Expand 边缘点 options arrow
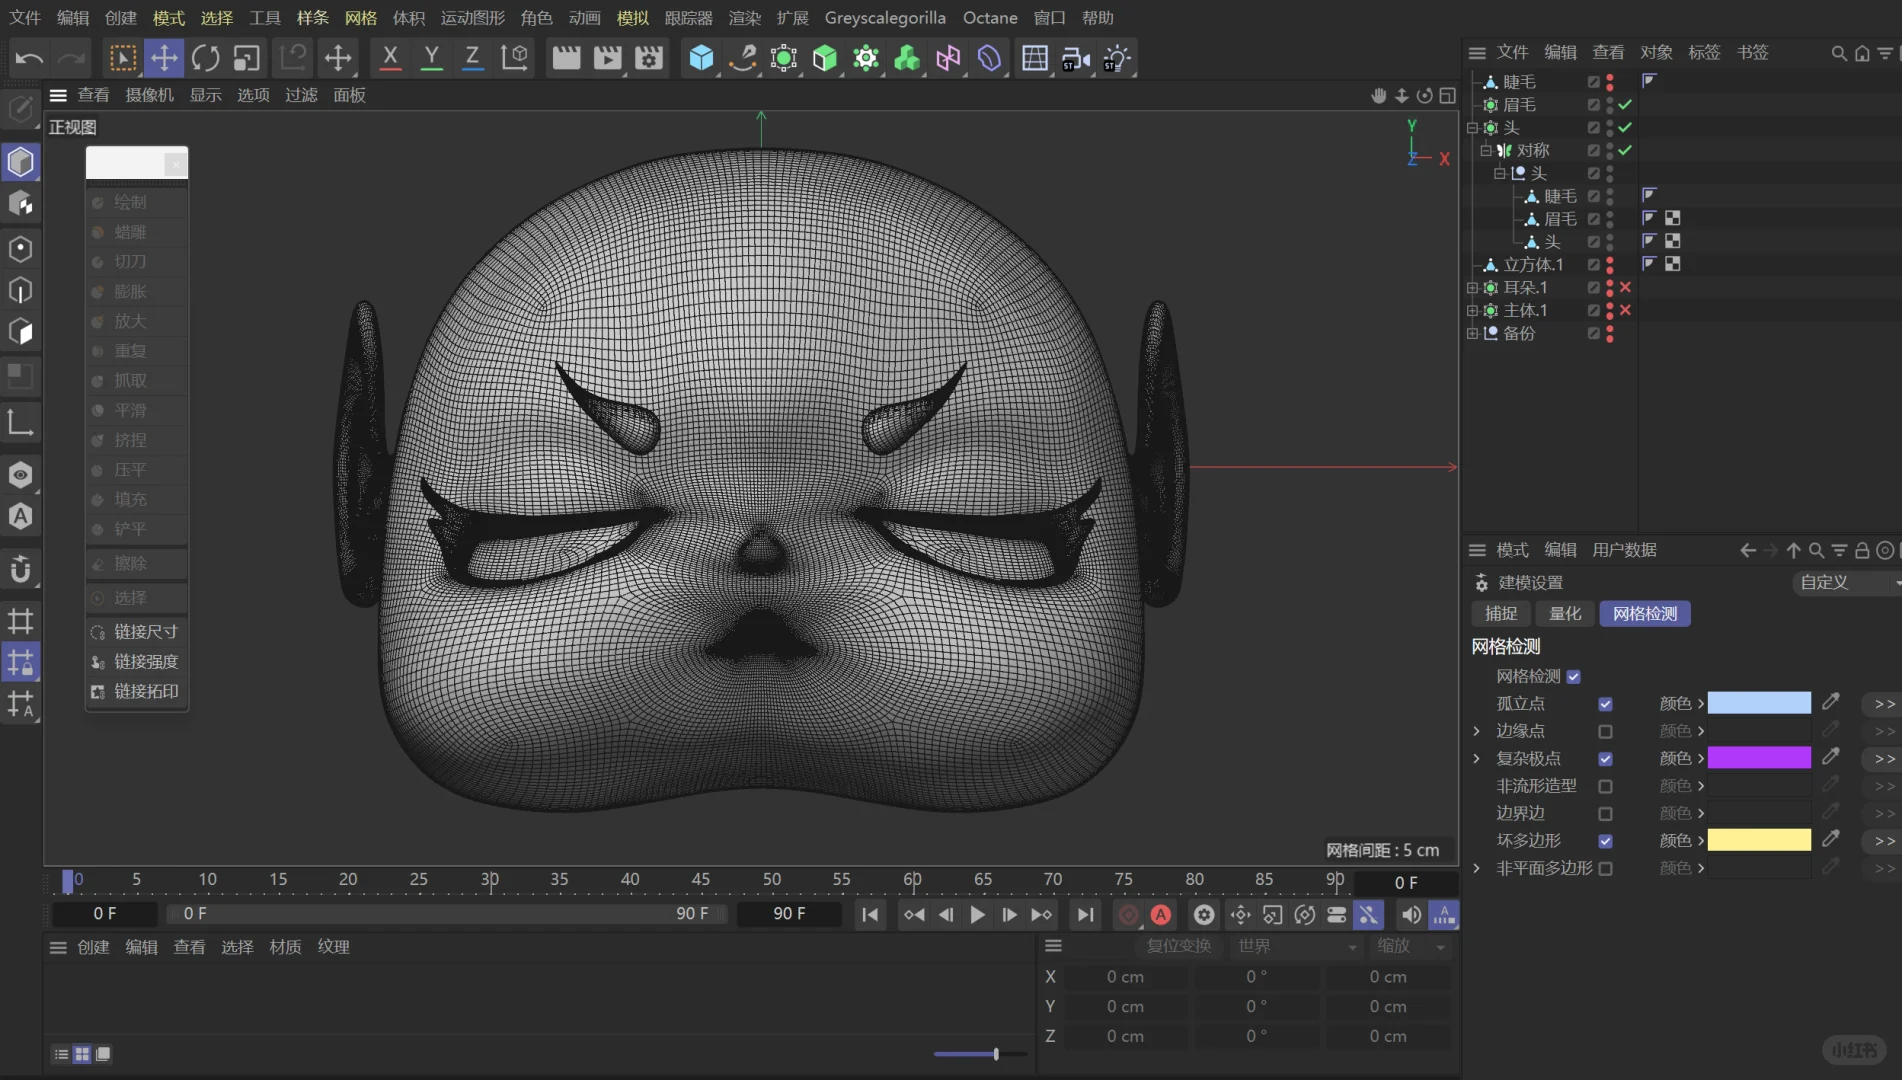 (x=1477, y=731)
